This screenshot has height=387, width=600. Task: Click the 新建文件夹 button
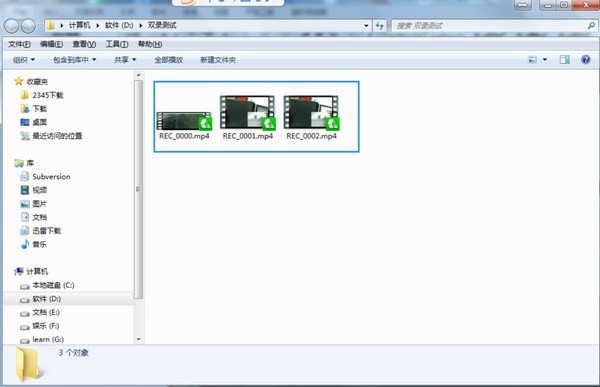218,60
